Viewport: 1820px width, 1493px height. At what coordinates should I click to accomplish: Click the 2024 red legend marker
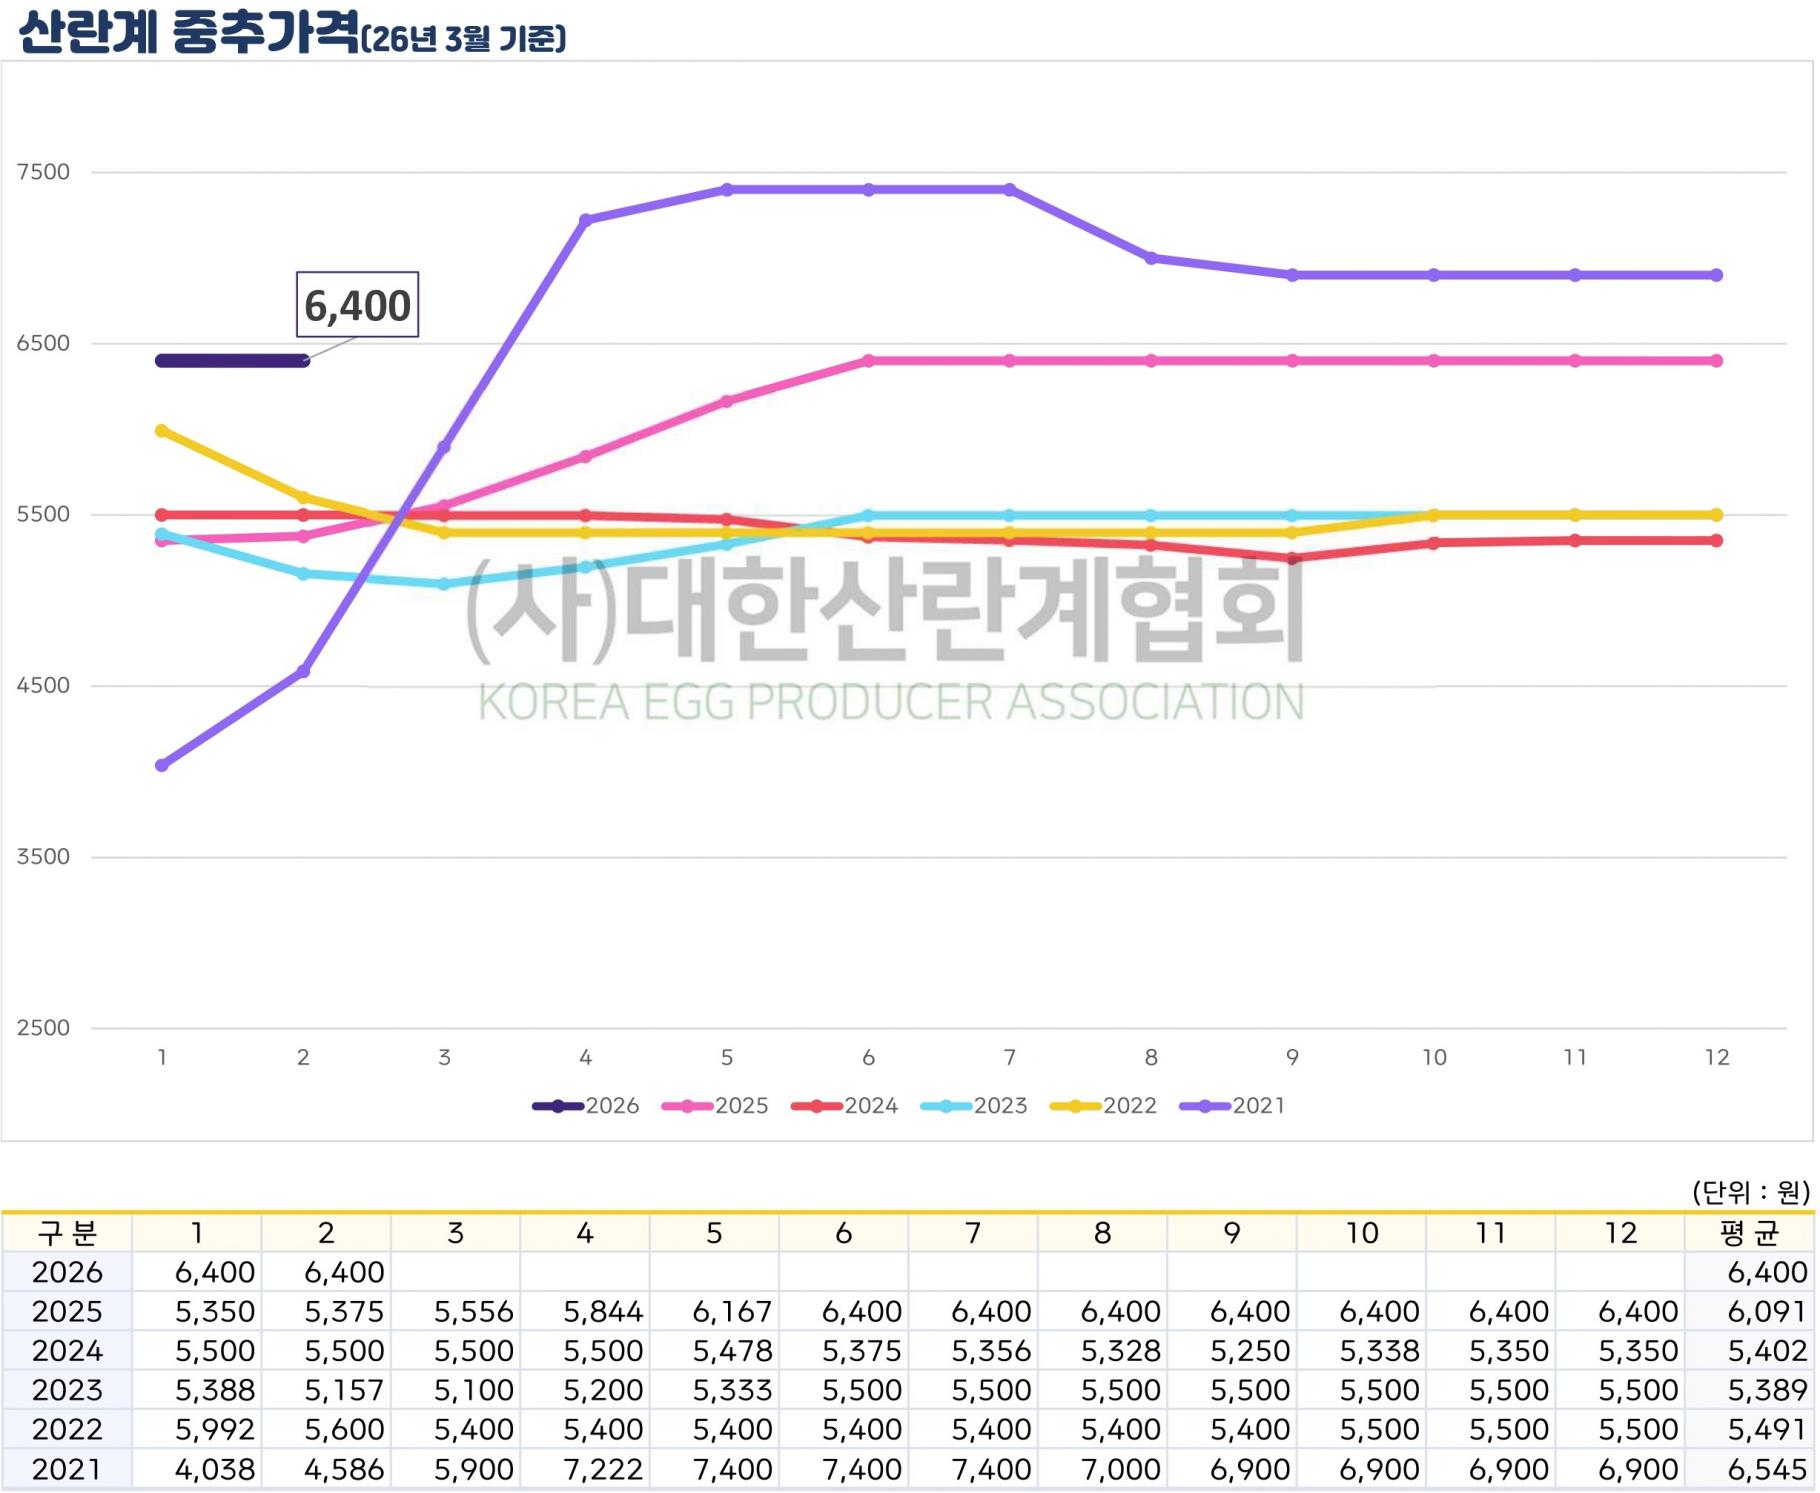pyautogui.click(x=817, y=1106)
